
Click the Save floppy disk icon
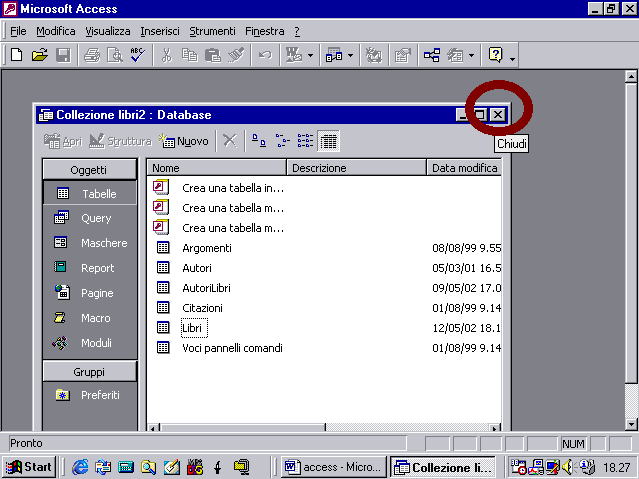tap(63, 55)
